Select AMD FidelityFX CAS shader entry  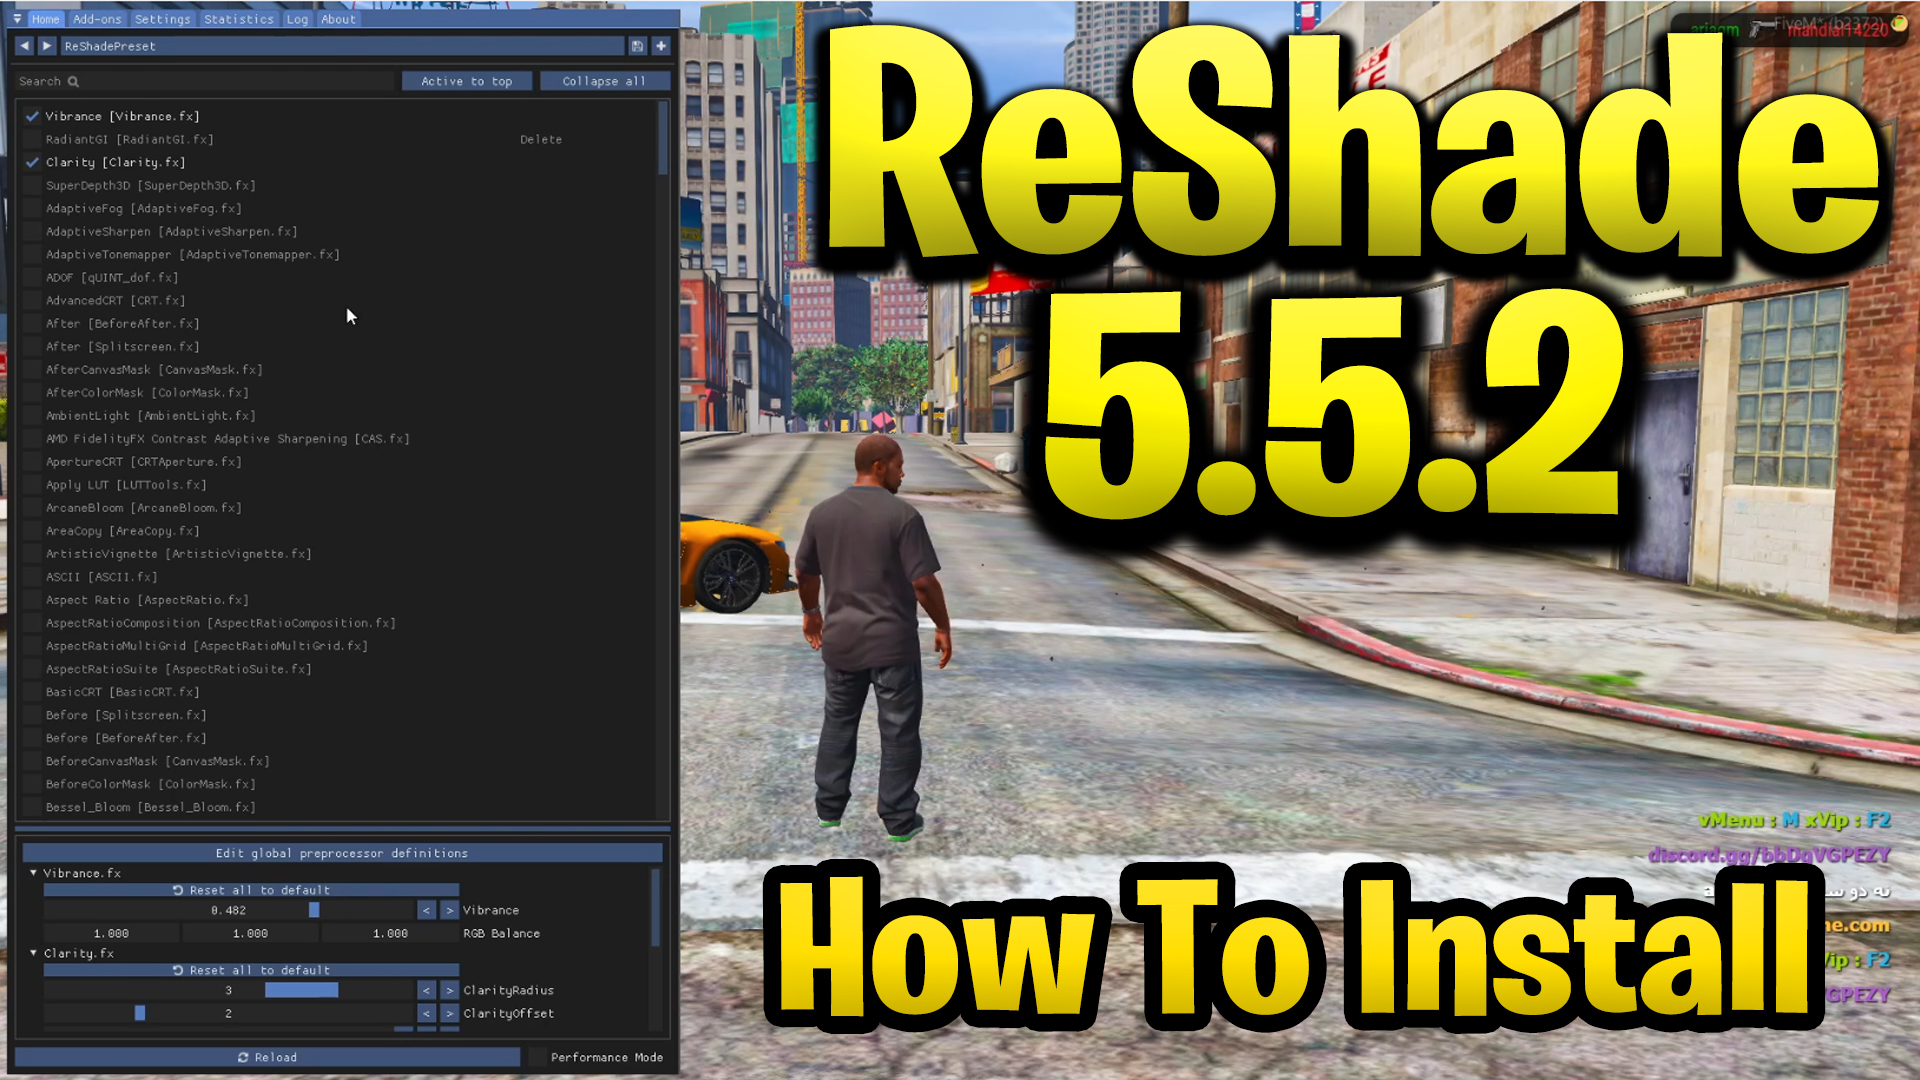click(x=227, y=438)
